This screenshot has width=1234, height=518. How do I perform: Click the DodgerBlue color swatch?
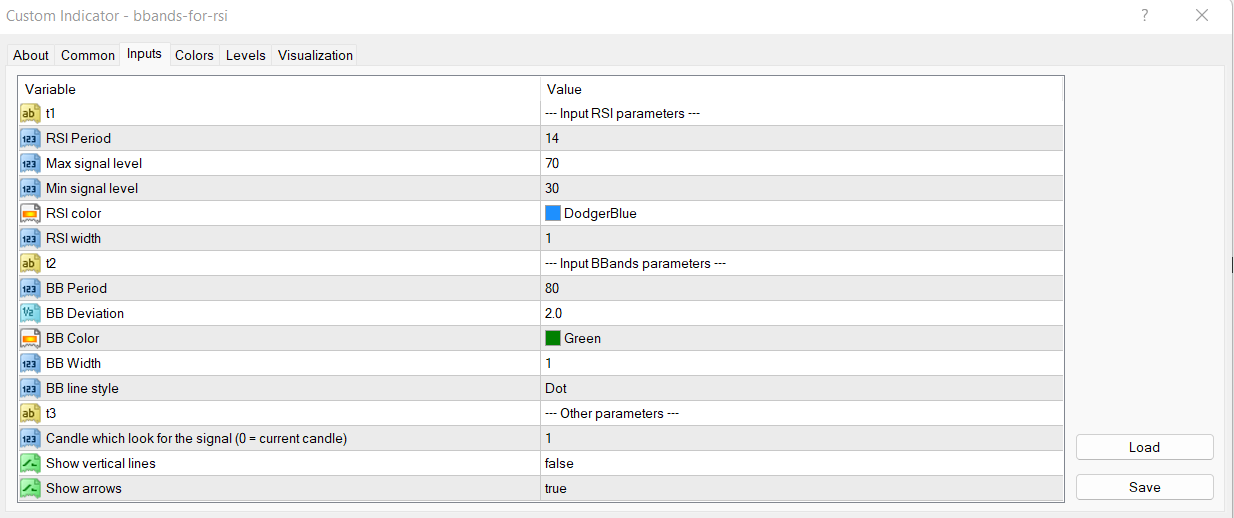553,213
